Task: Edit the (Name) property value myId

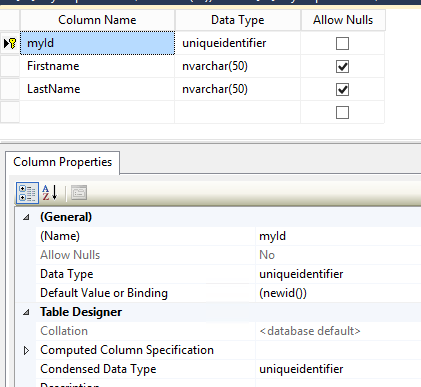Action: click(338, 236)
